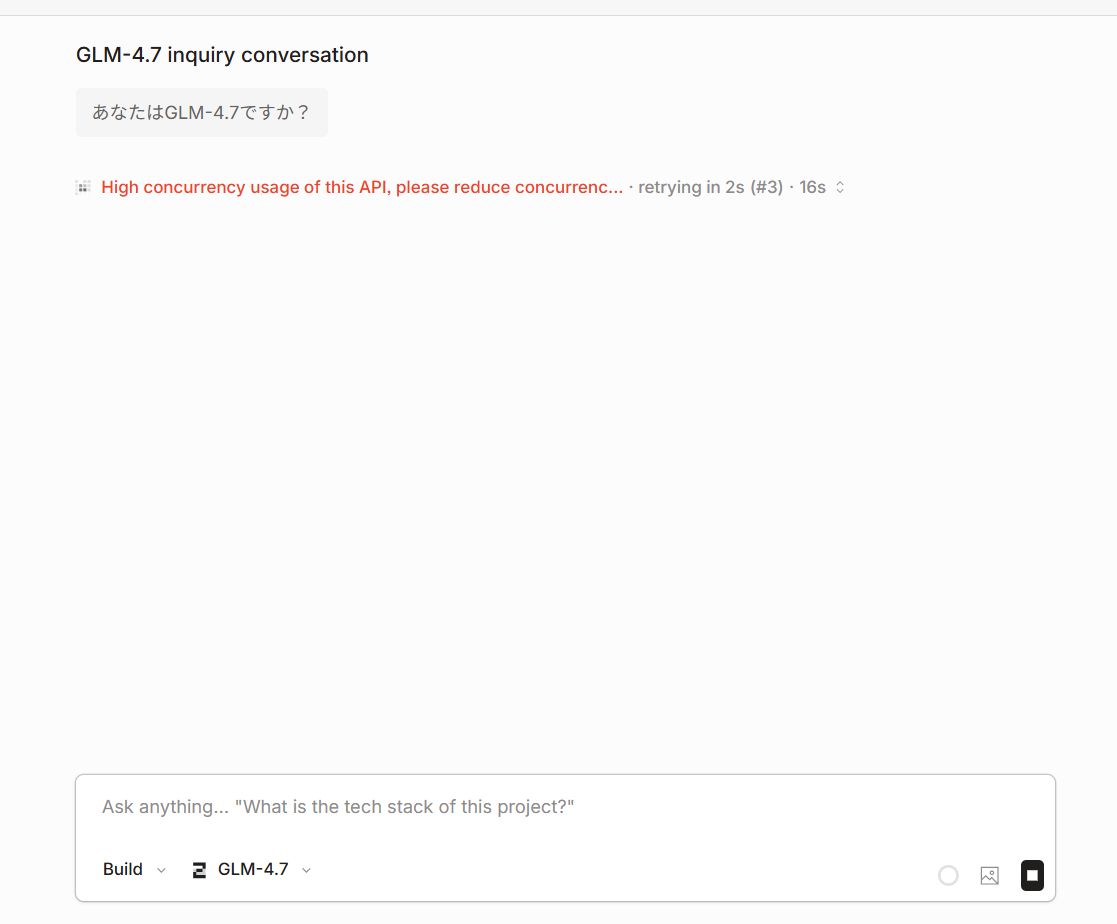
Task: Expand retry details with up-down chevron
Action: pyautogui.click(x=840, y=187)
